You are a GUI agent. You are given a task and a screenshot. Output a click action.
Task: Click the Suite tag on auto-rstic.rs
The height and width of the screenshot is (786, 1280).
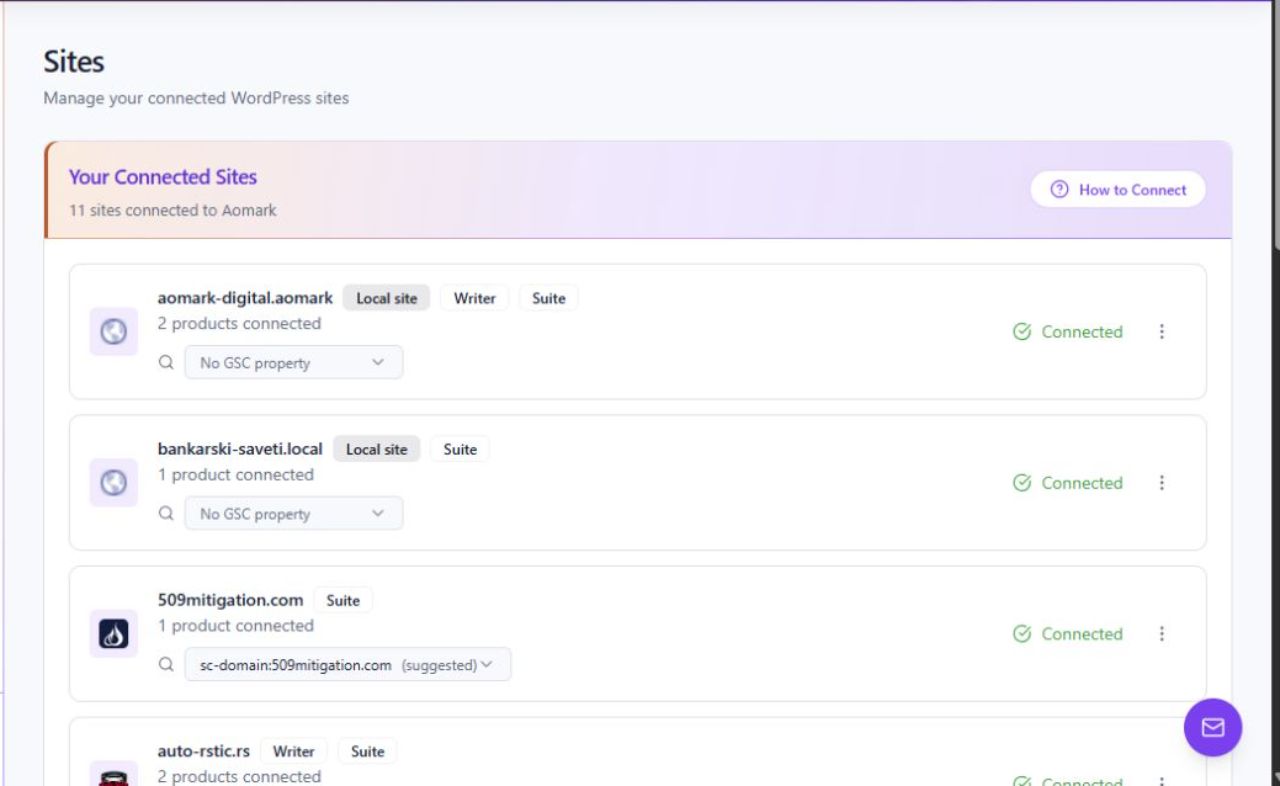pyautogui.click(x=368, y=751)
